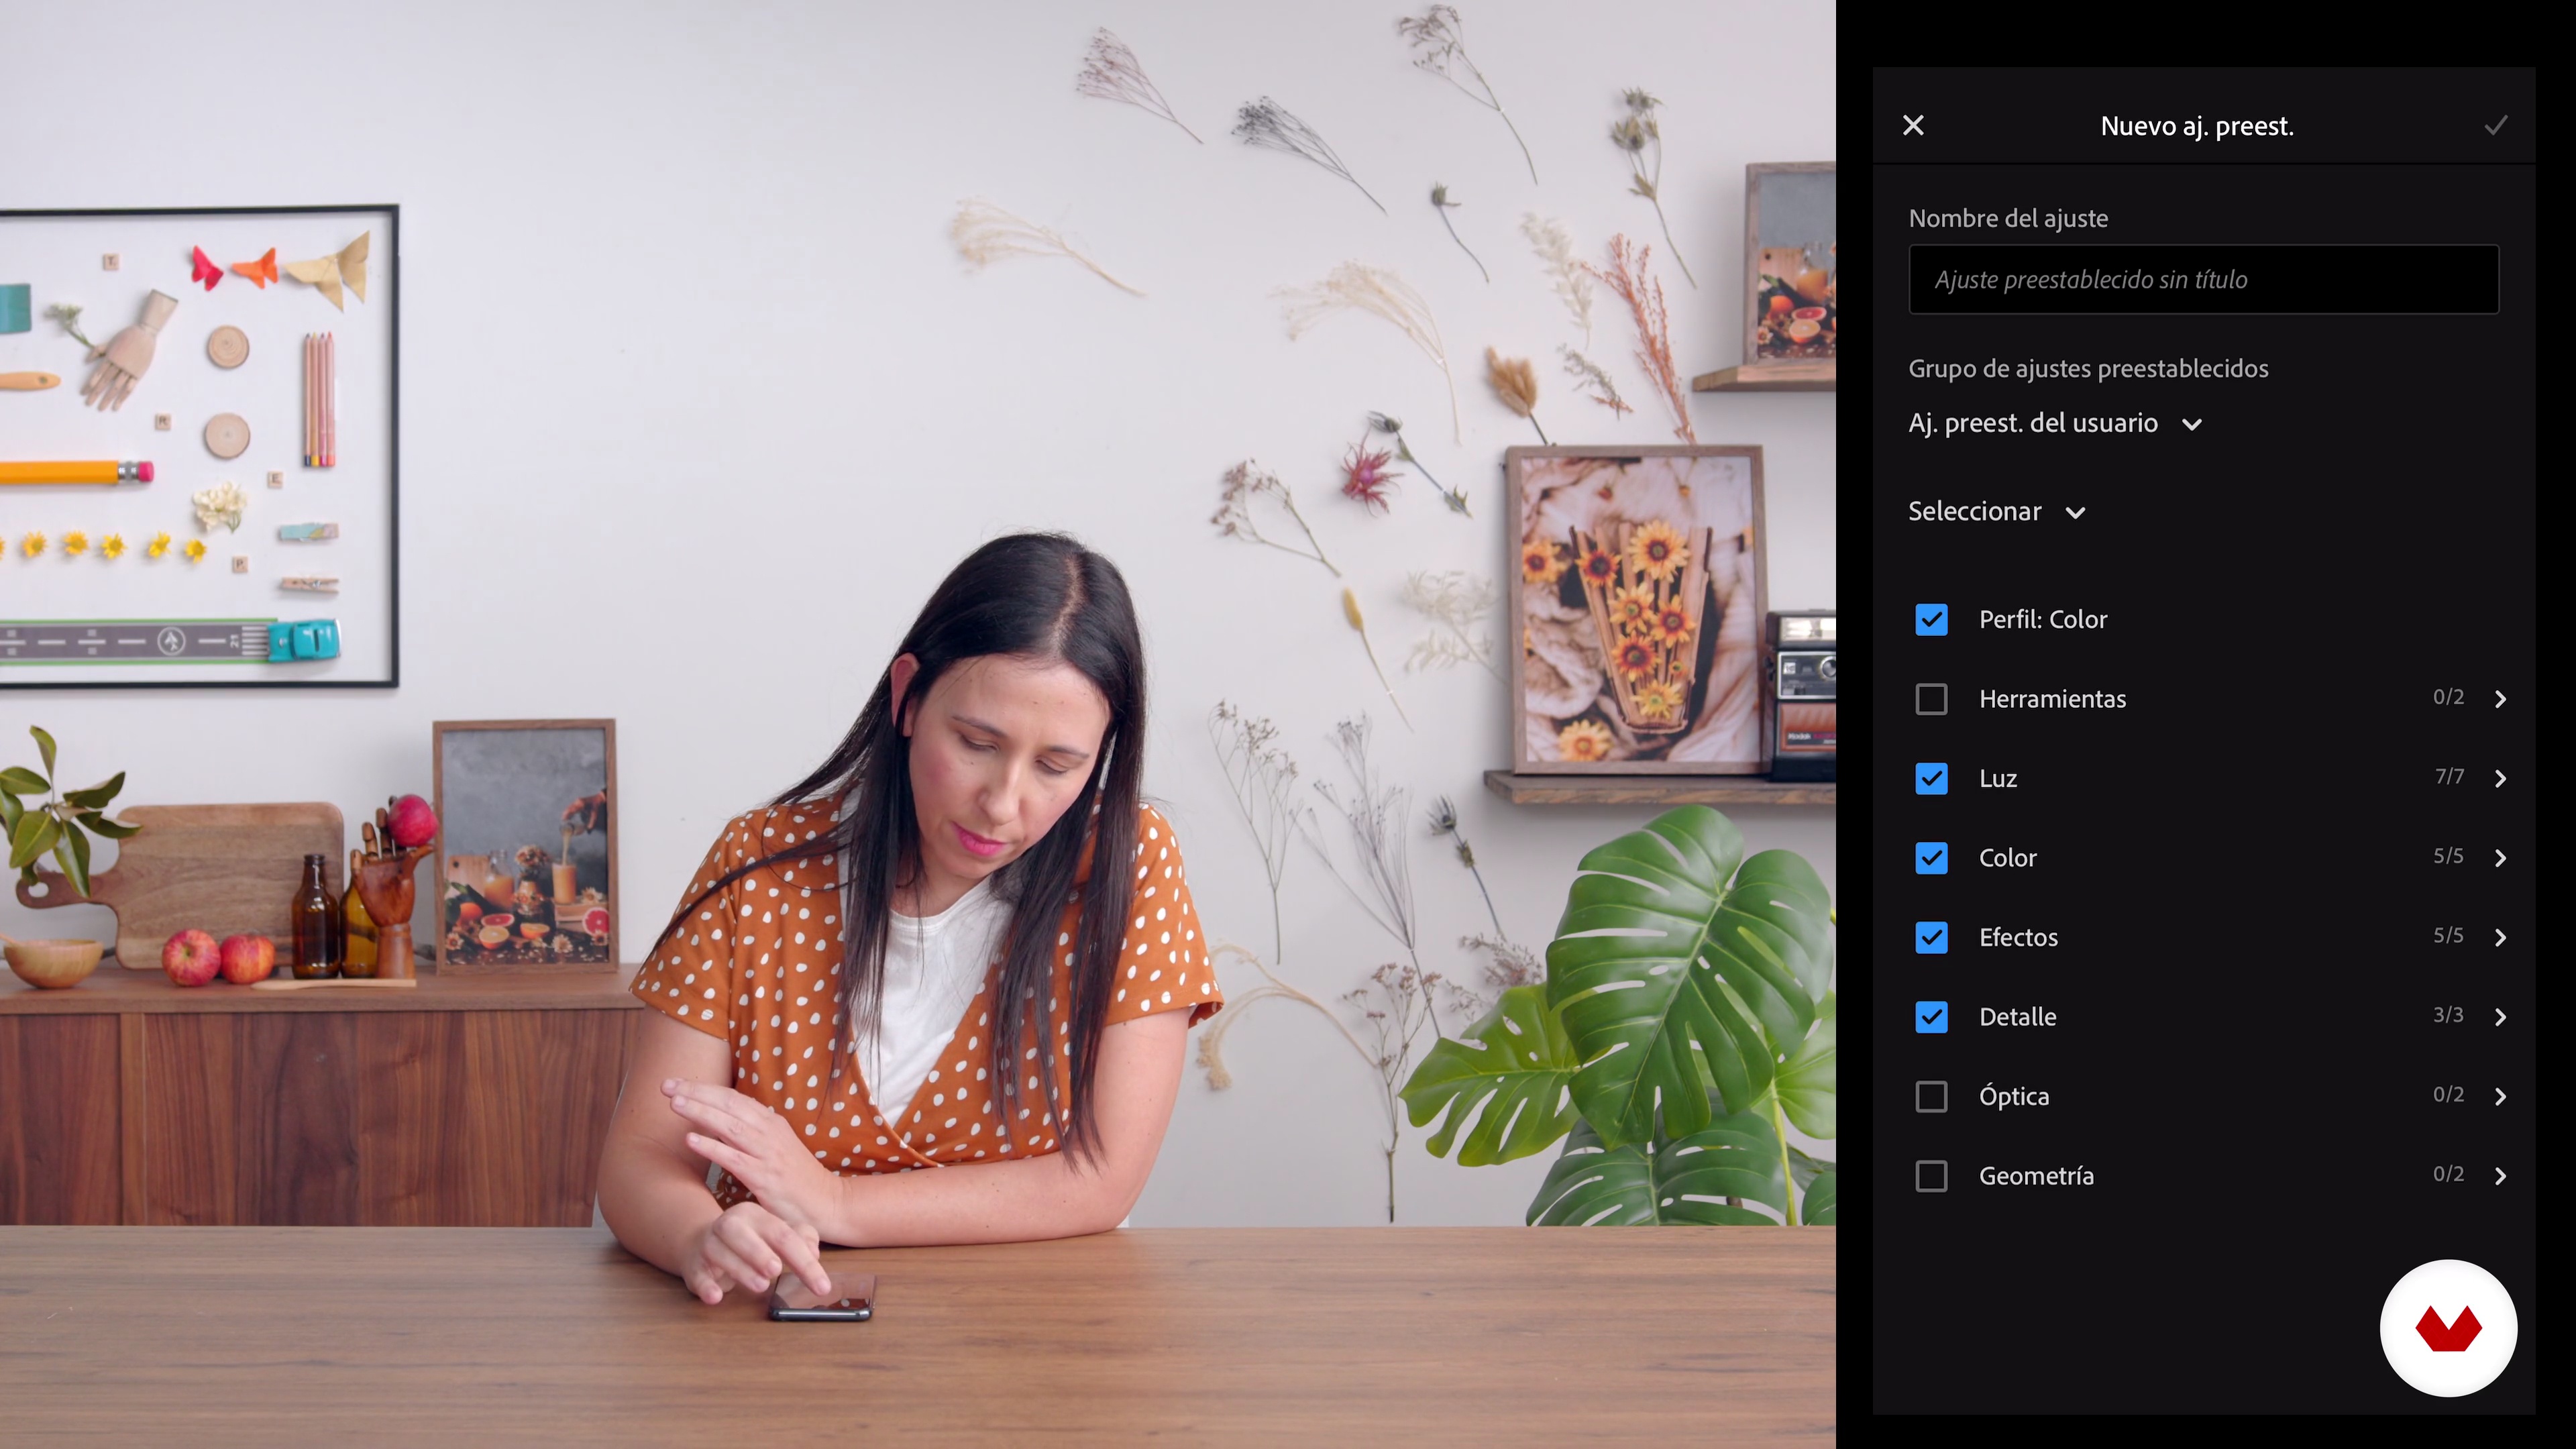Click the Perfil: Color label

[x=2043, y=620]
